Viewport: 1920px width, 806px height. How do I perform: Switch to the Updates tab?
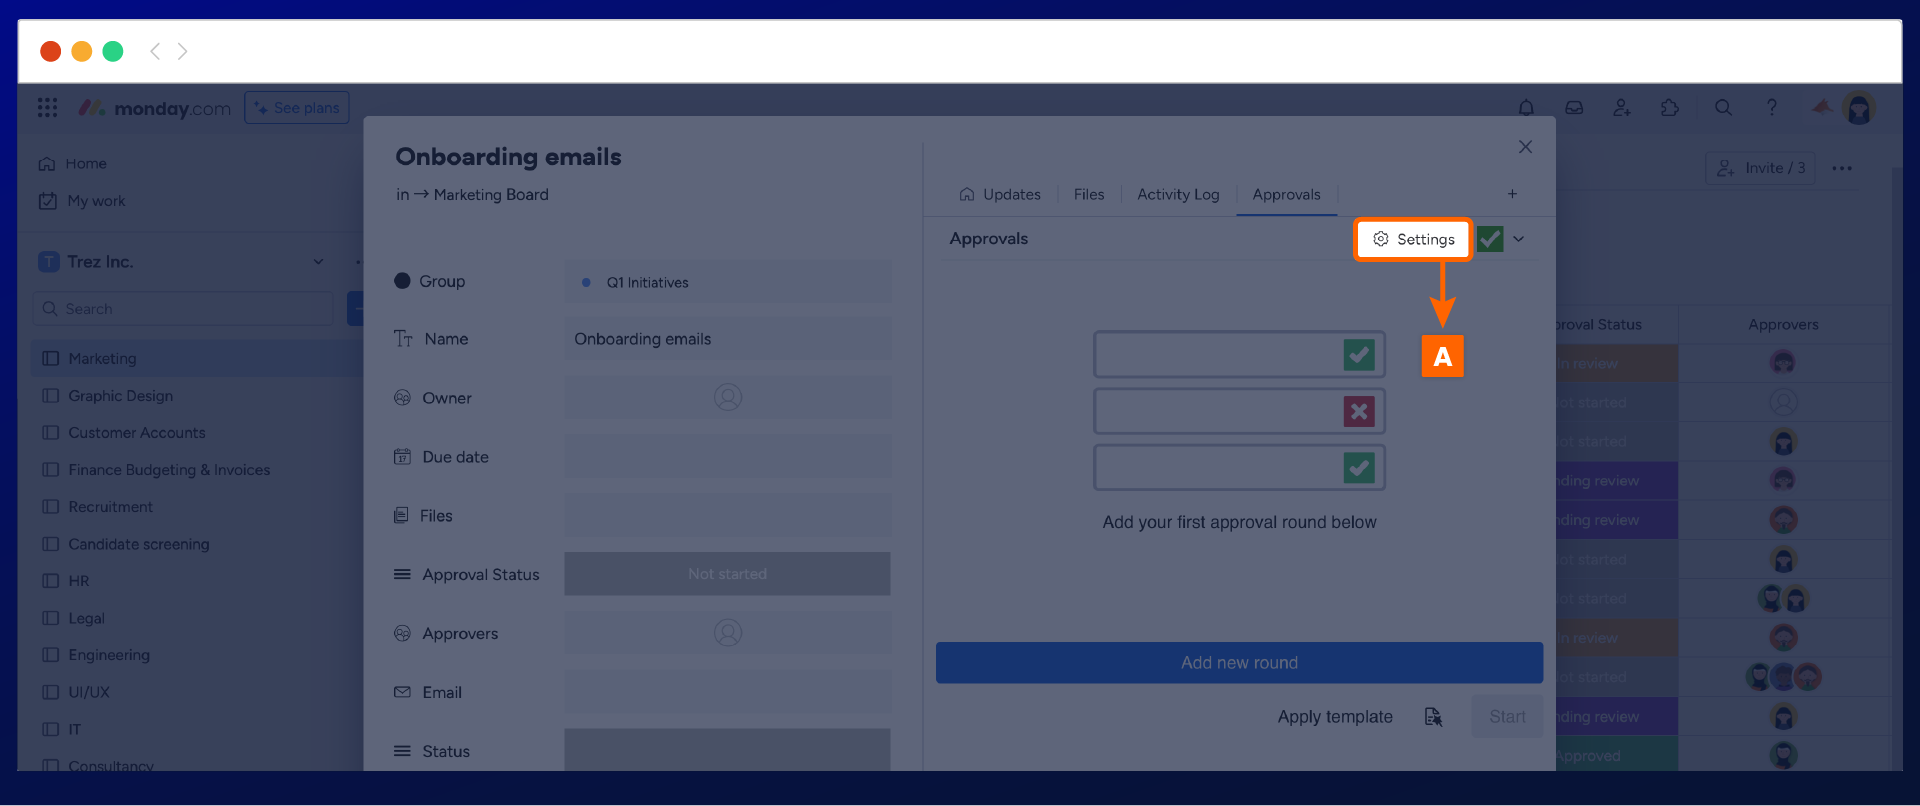point(1000,195)
